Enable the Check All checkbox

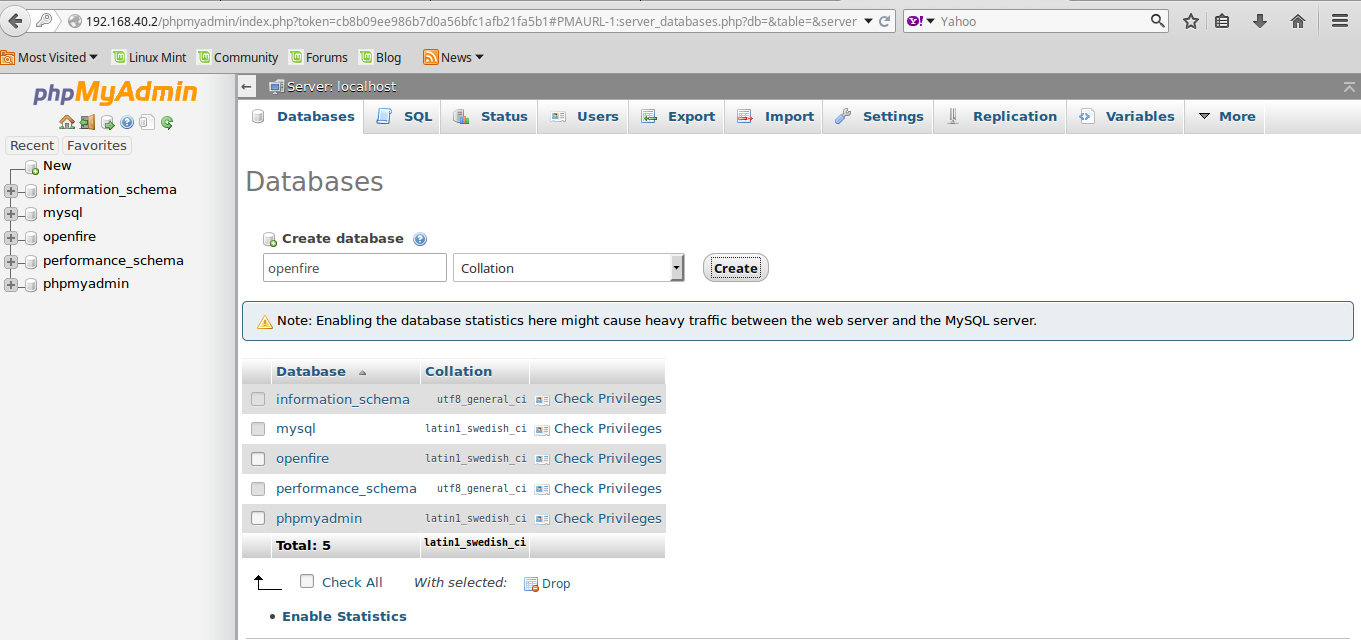307,581
